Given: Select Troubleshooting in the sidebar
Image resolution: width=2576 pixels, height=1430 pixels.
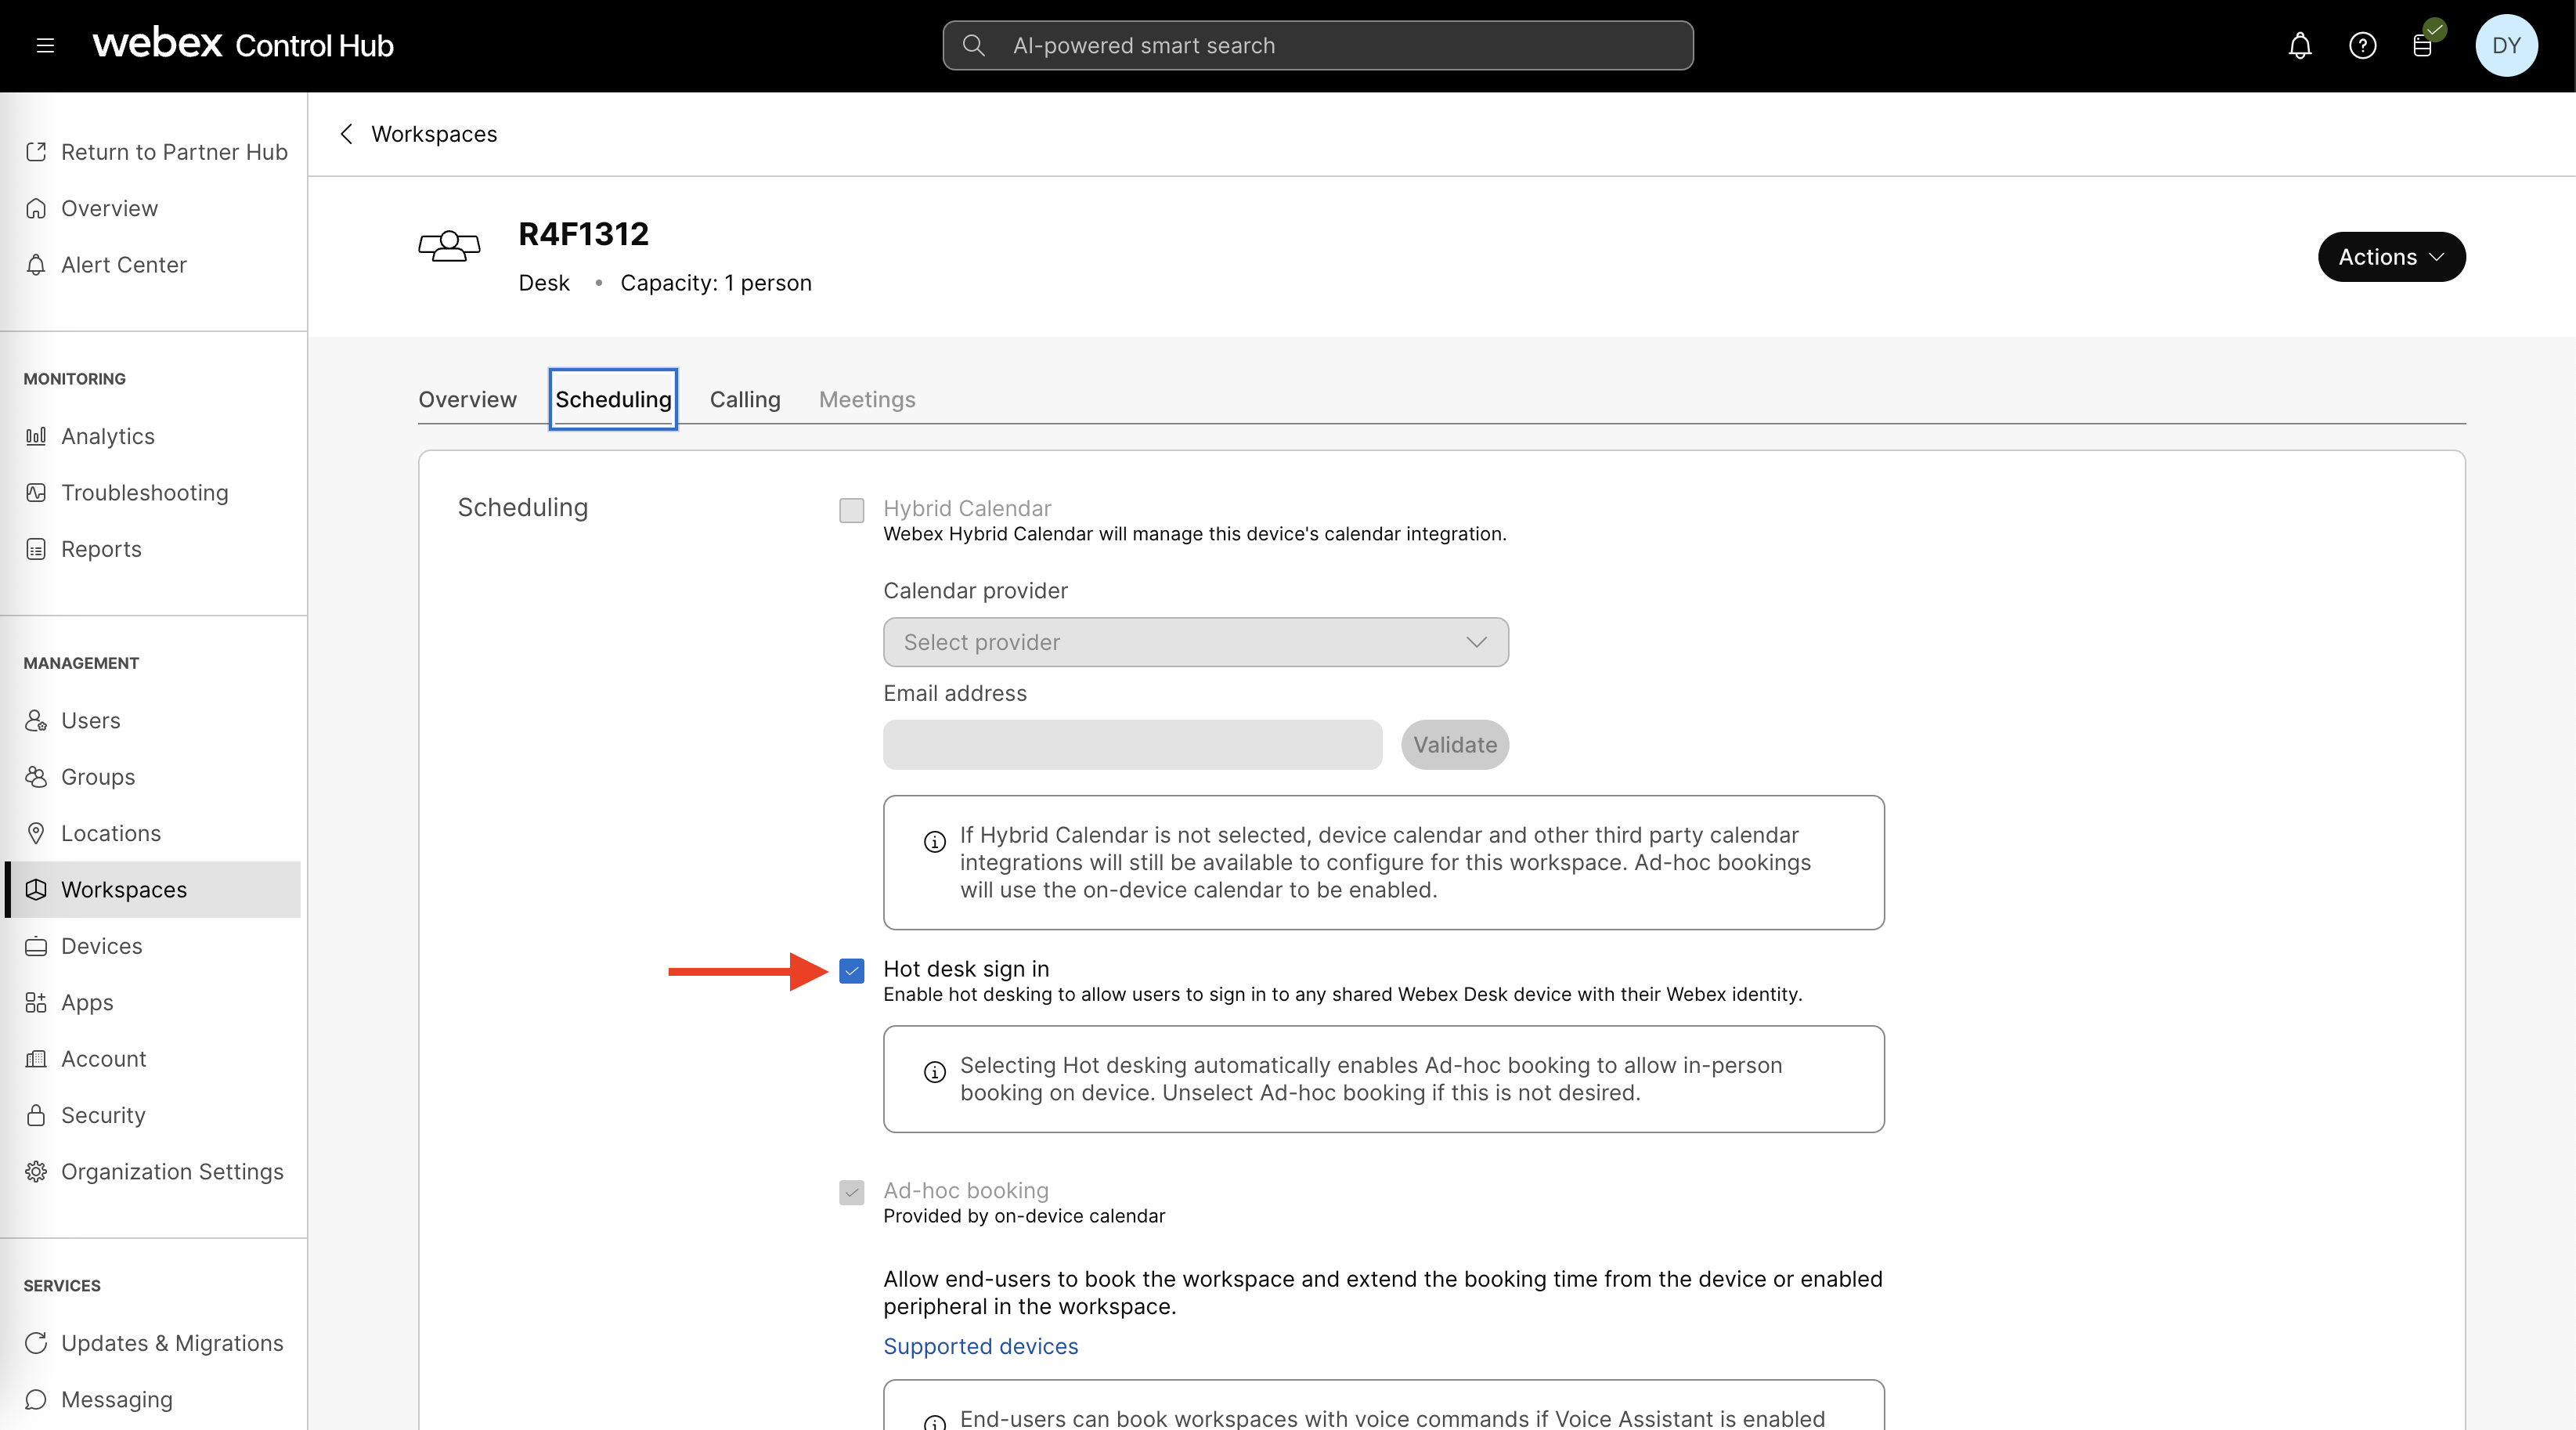Looking at the screenshot, I should coord(144,492).
